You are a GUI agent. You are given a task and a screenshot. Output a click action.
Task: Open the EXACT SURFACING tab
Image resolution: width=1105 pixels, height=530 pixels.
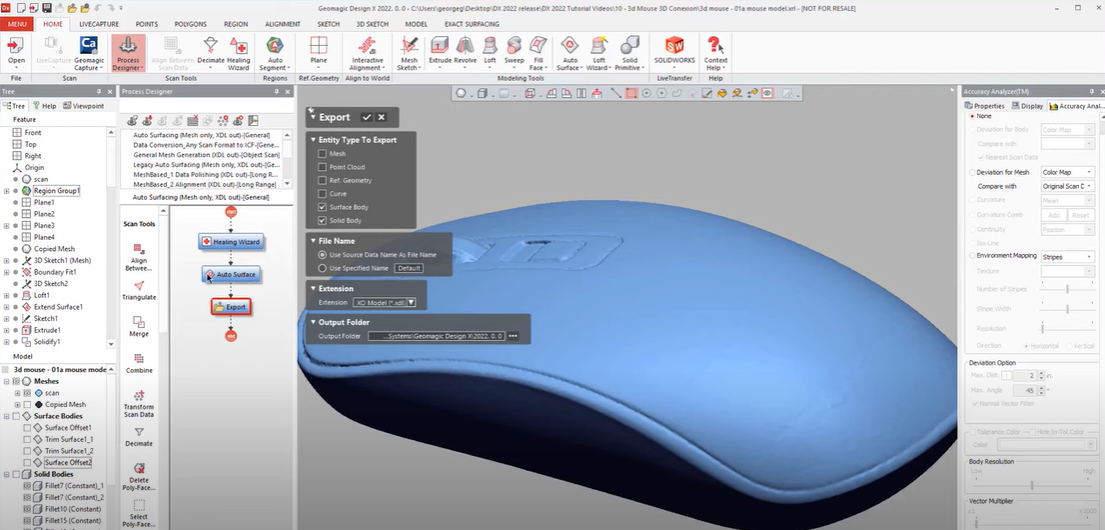(x=471, y=24)
